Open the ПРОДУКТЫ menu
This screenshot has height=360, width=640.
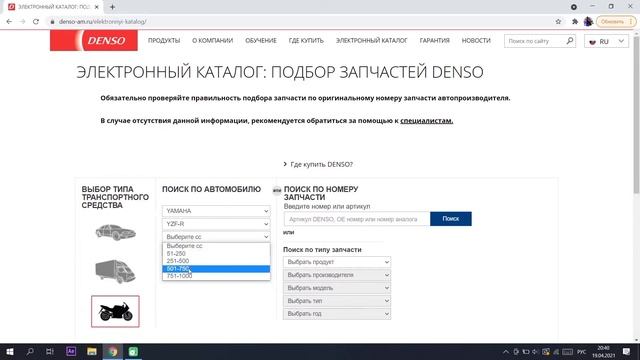(164, 40)
